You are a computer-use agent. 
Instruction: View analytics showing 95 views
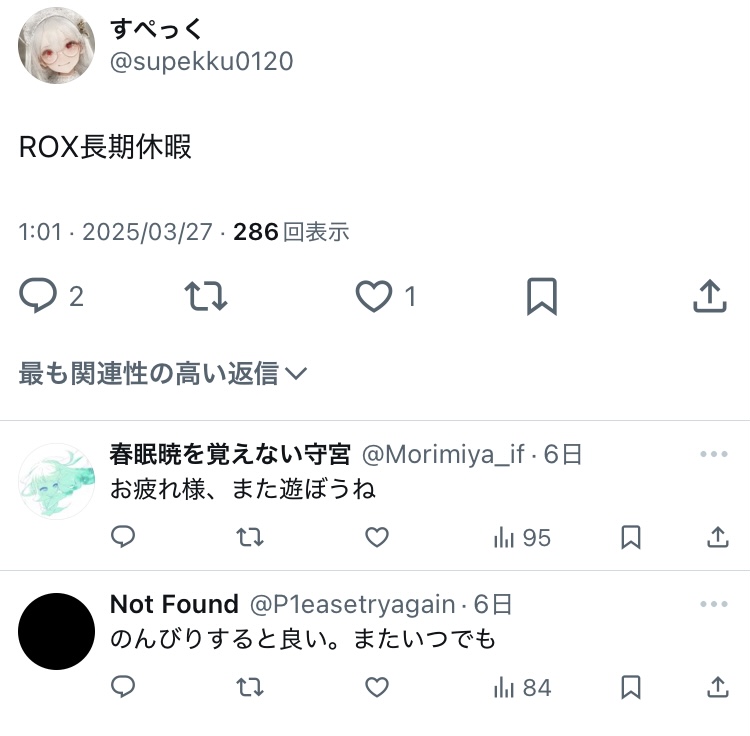tap(522, 538)
